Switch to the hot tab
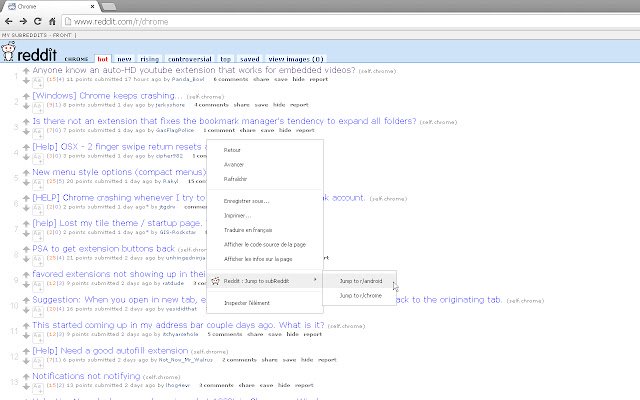The width and height of the screenshot is (640, 400). point(102,59)
